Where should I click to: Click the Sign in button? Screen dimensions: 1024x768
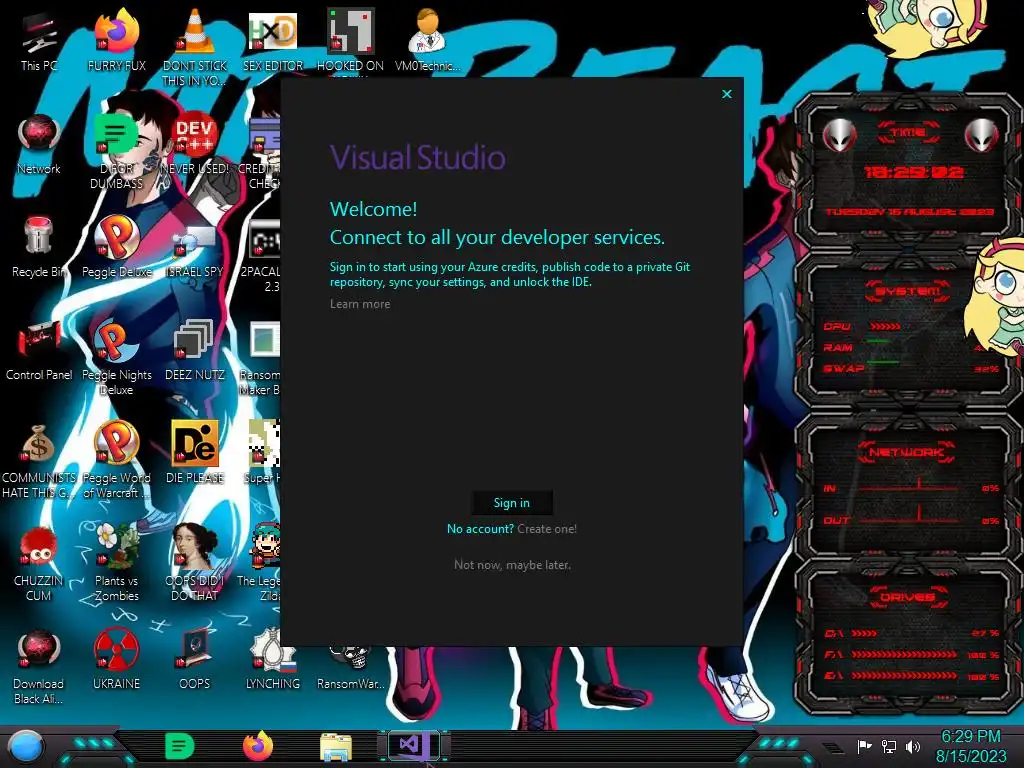[x=512, y=502]
